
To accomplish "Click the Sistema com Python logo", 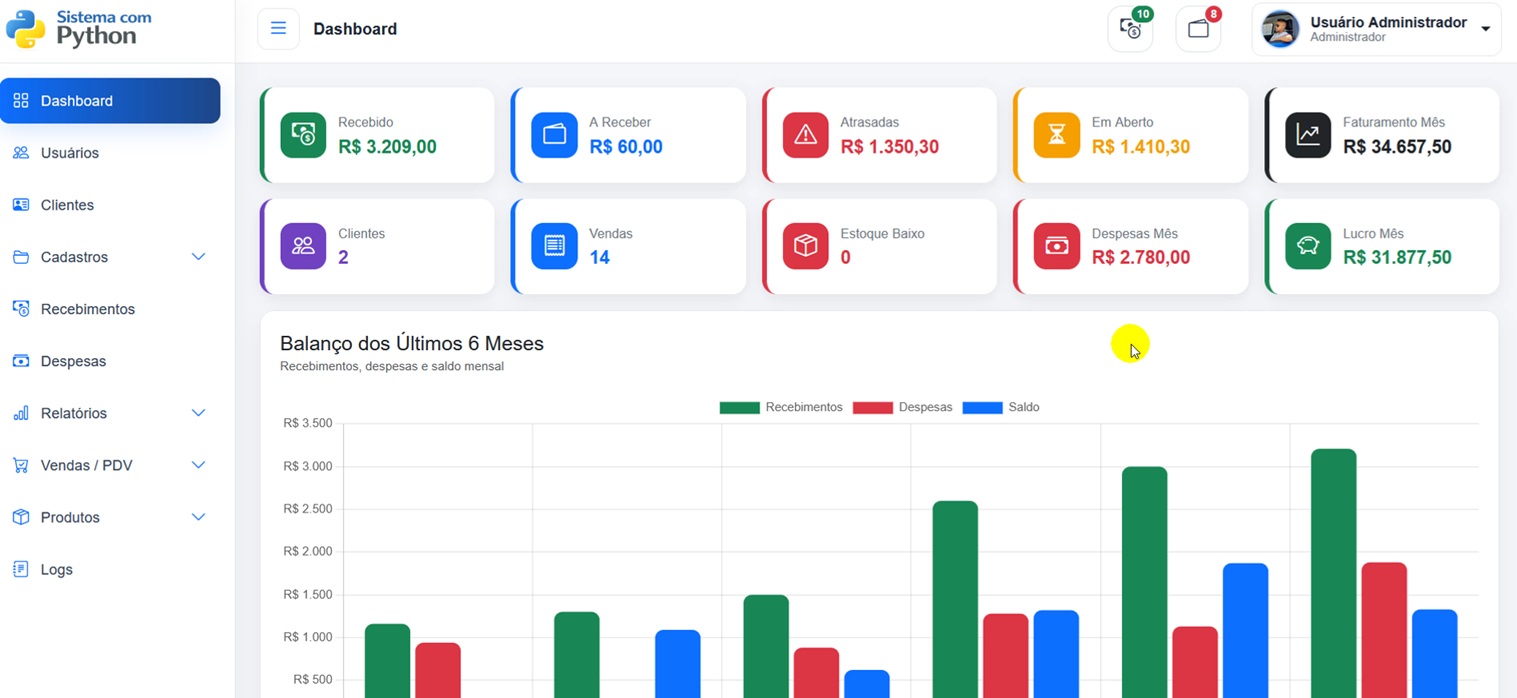I will pyautogui.click(x=79, y=29).
